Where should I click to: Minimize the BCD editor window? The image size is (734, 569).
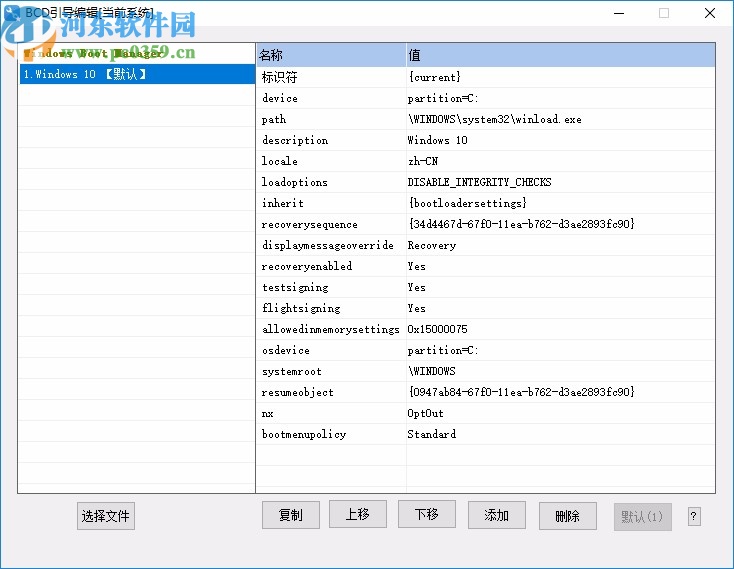click(619, 13)
